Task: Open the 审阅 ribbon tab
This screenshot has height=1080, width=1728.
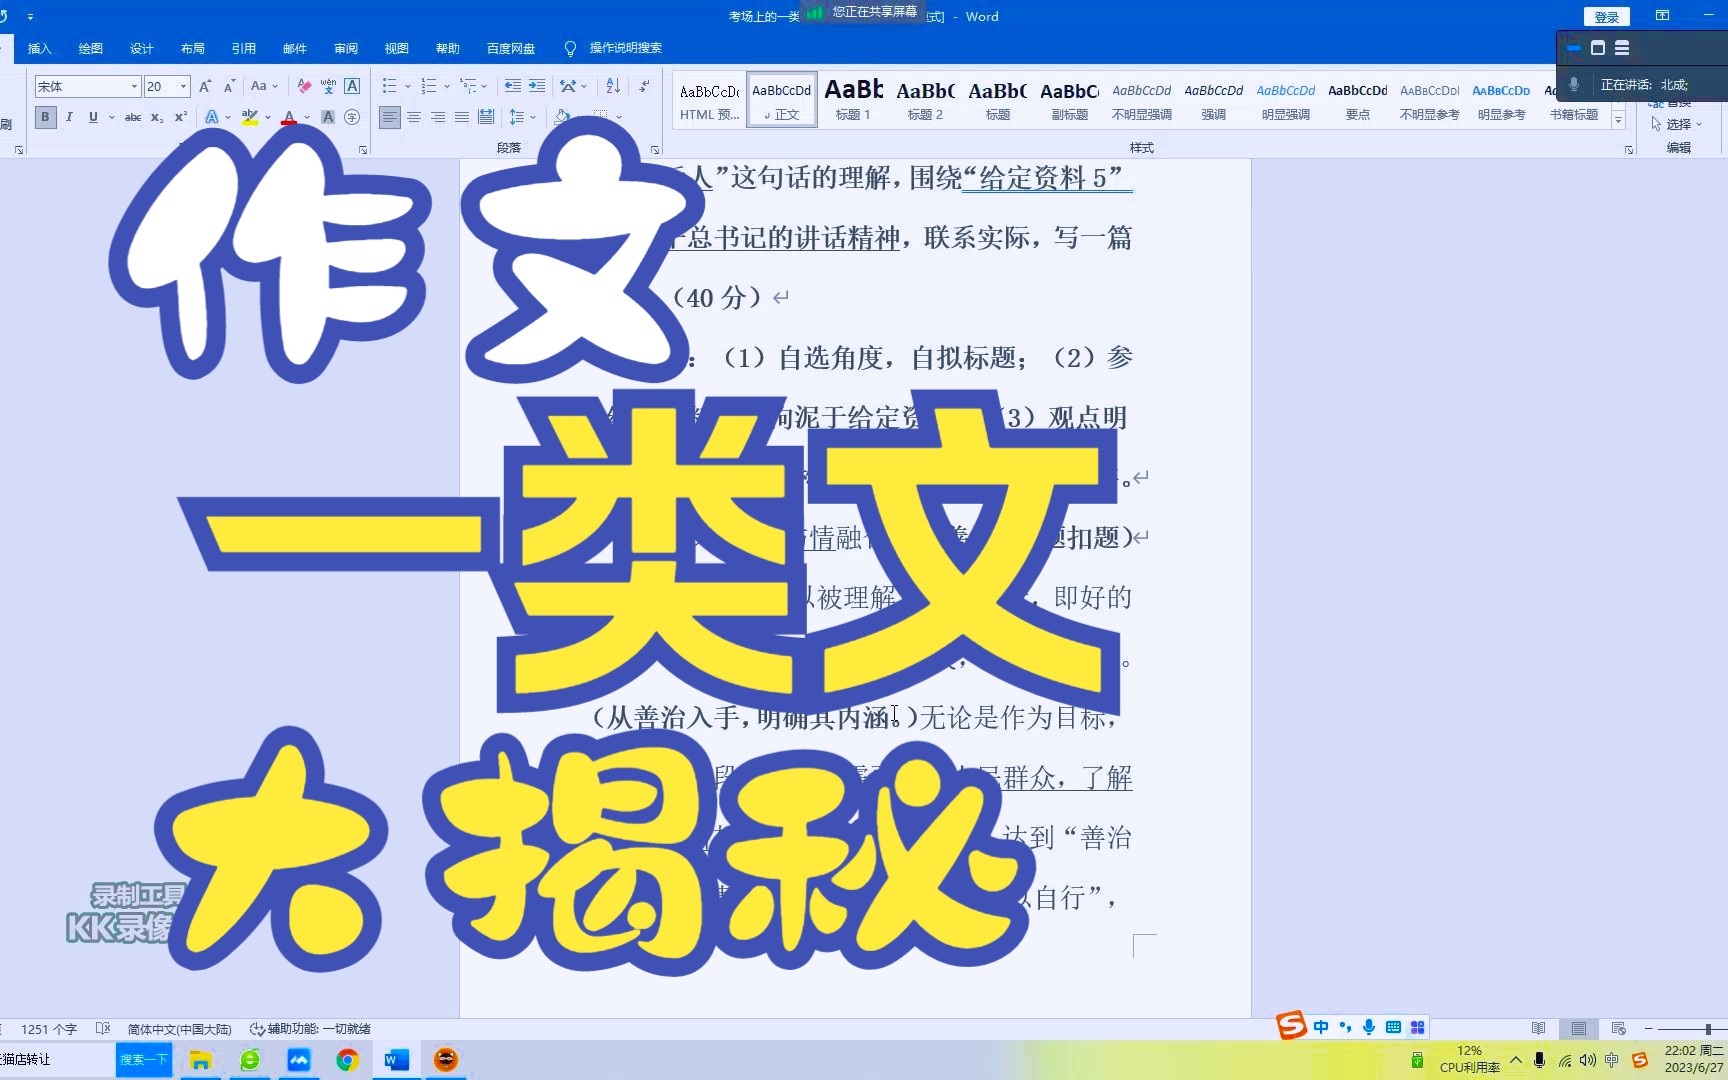Action: [345, 48]
